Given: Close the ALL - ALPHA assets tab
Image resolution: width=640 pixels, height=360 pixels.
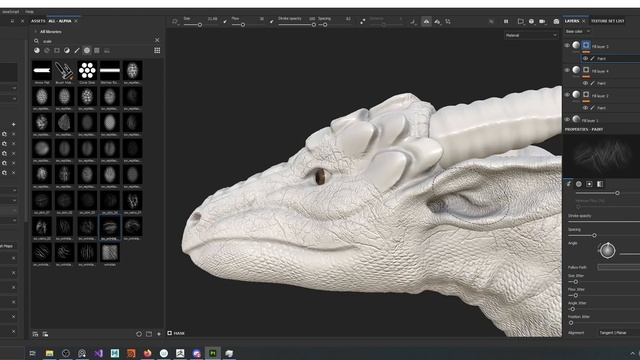Looking at the screenshot, I should click(76, 21).
